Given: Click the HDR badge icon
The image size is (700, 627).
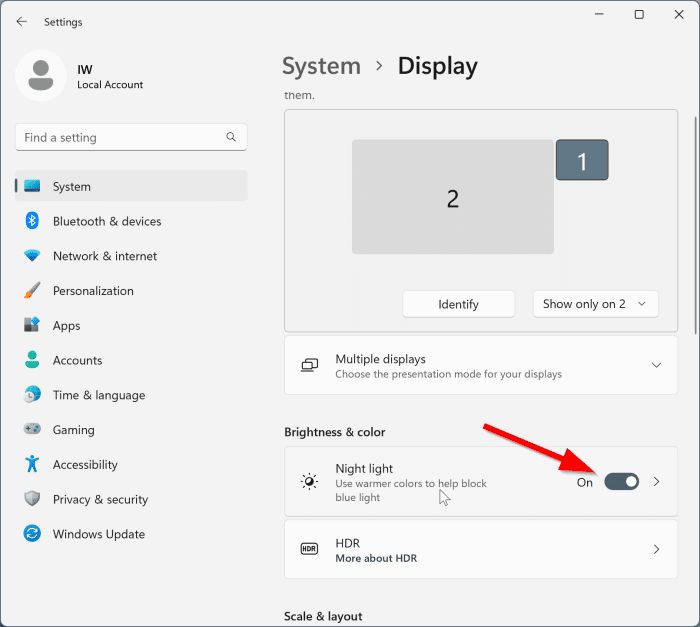Looking at the screenshot, I should [309, 549].
